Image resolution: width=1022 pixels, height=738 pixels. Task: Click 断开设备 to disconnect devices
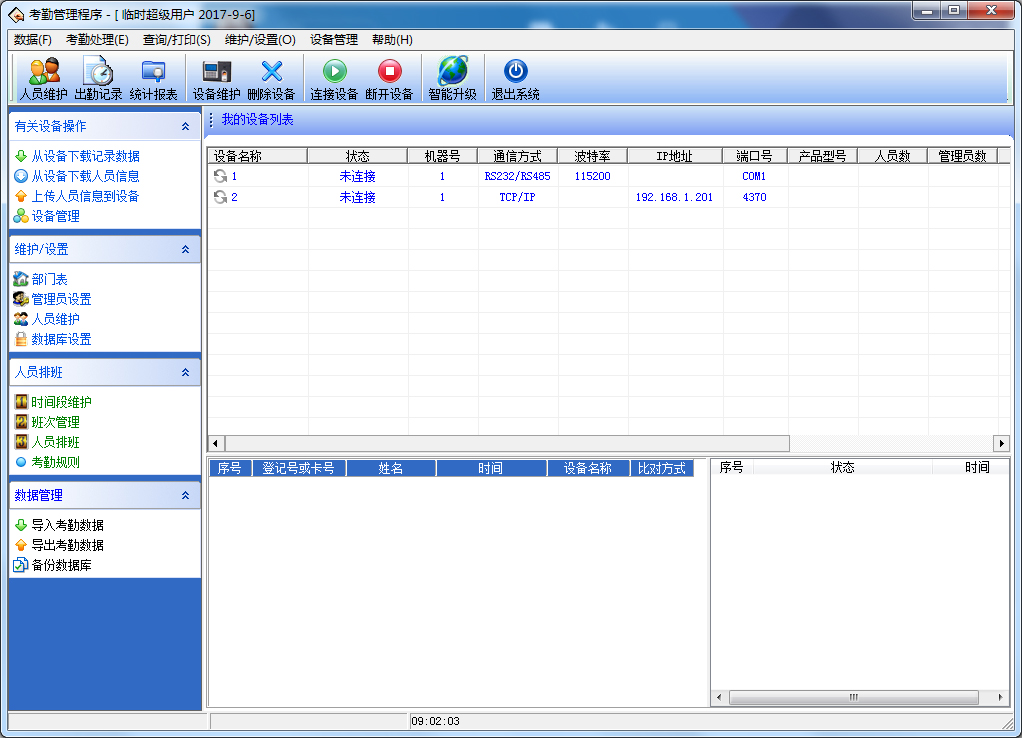[391, 78]
